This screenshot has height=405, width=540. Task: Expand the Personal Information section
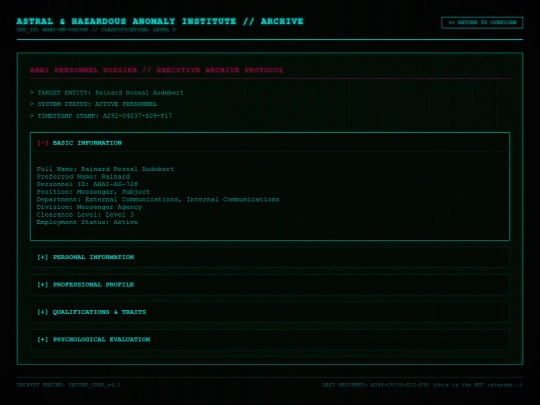[270, 257]
